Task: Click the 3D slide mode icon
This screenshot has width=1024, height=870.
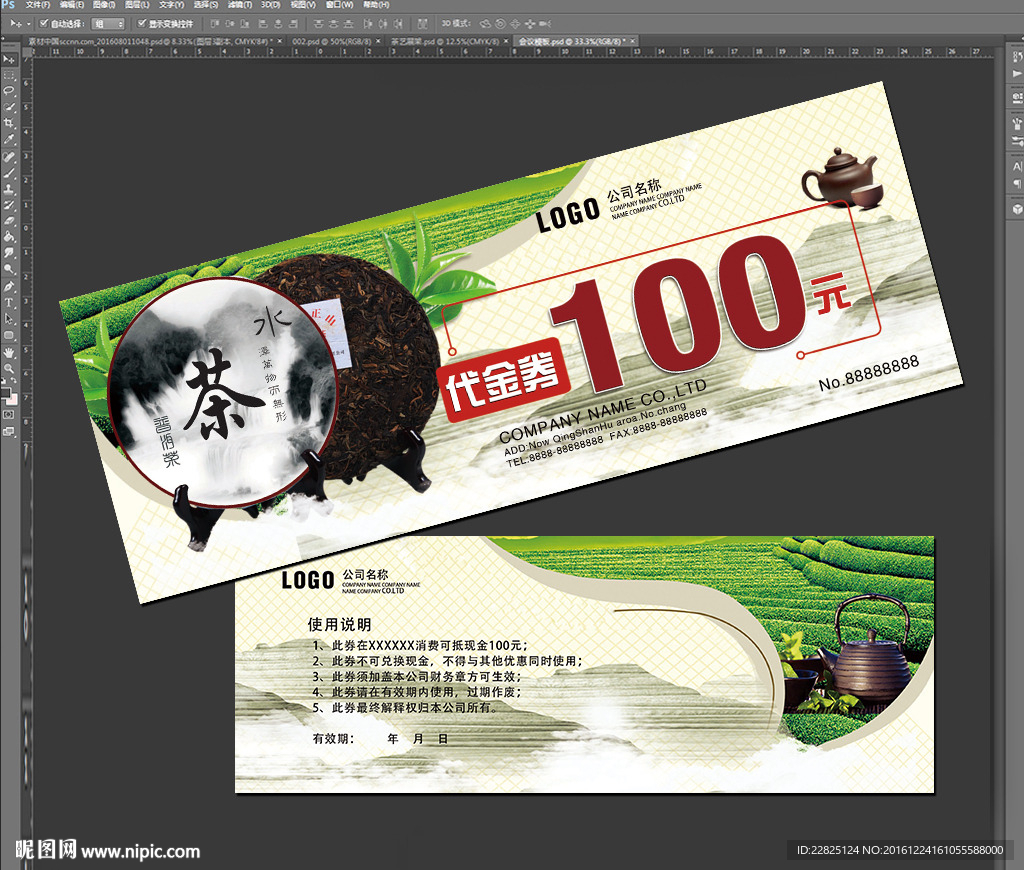Action: (x=530, y=24)
